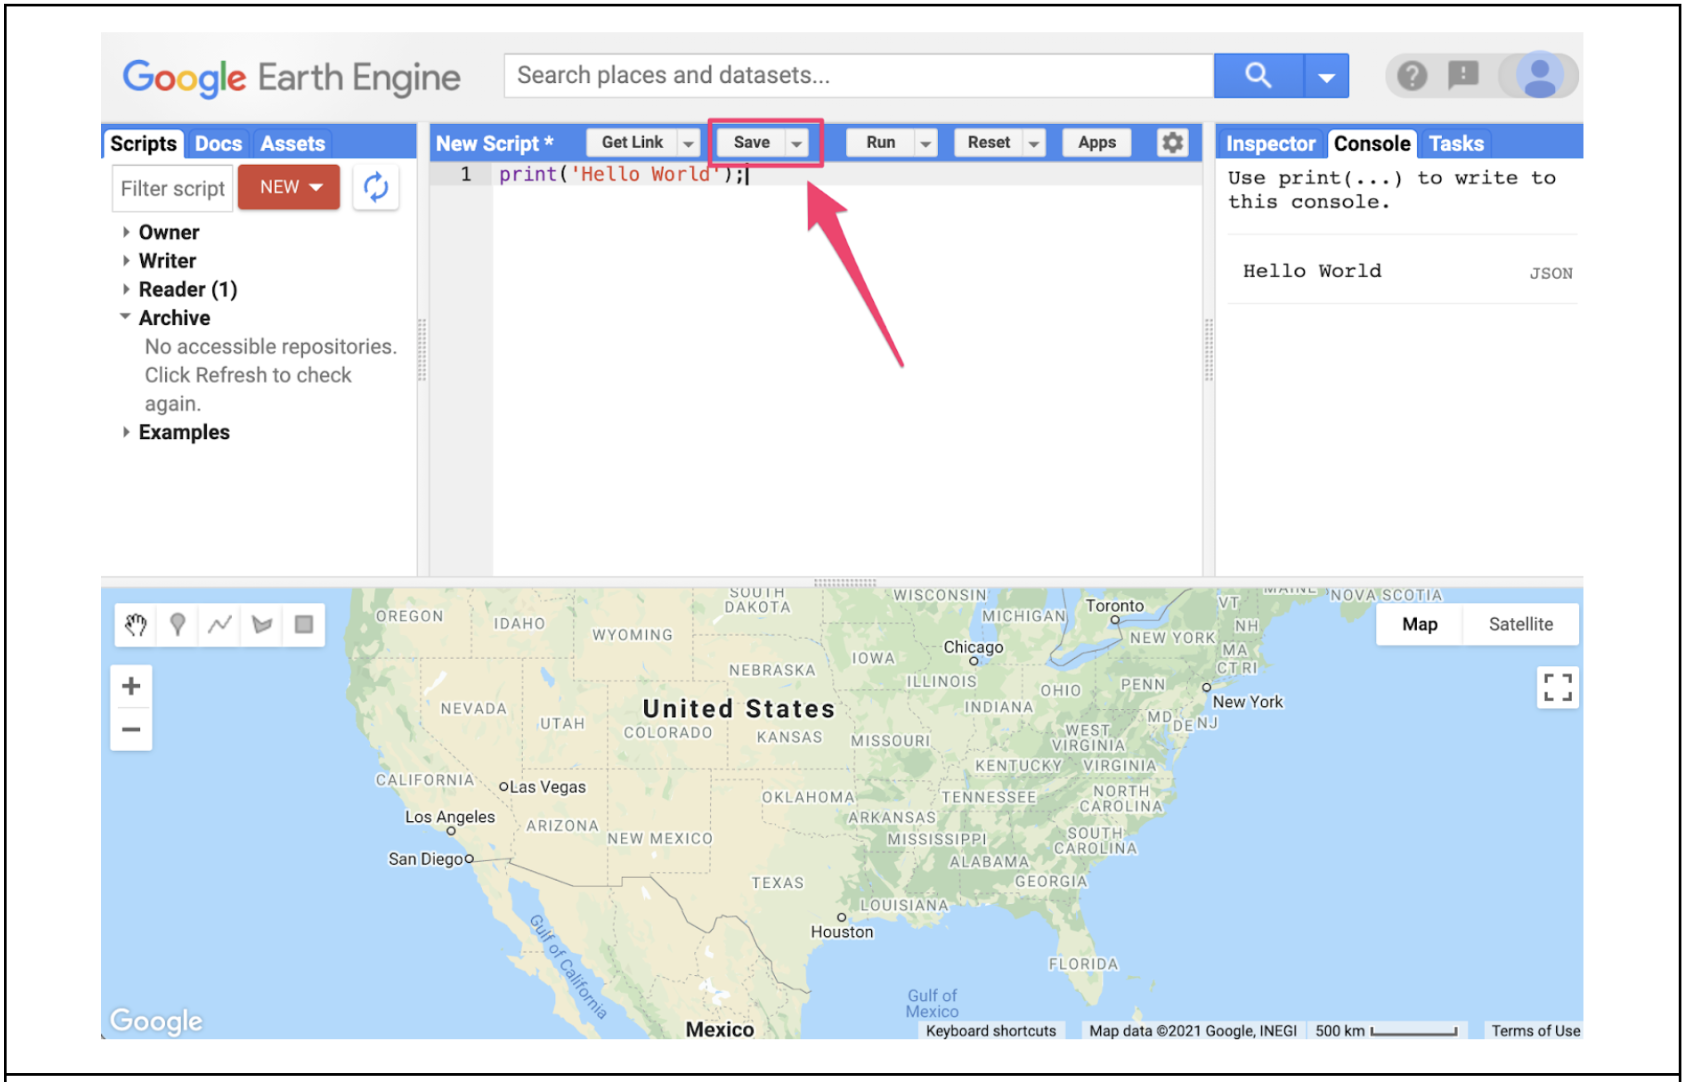Click the map zoom in control

(x=131, y=685)
